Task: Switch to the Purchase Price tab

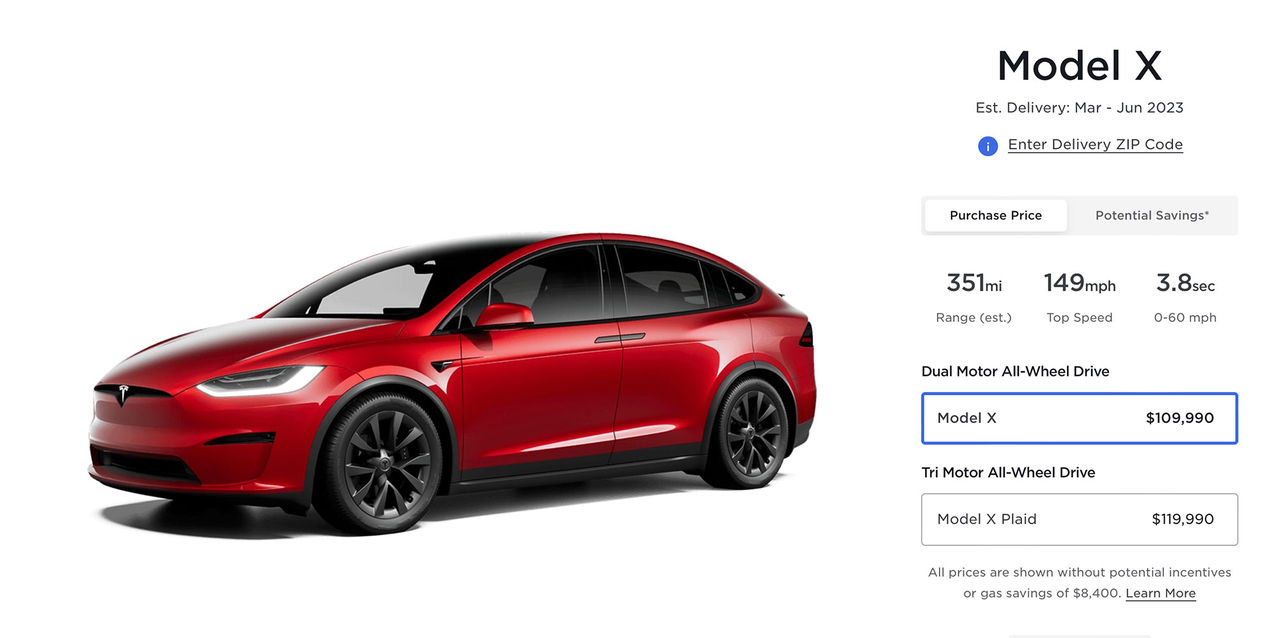Action: tap(996, 215)
